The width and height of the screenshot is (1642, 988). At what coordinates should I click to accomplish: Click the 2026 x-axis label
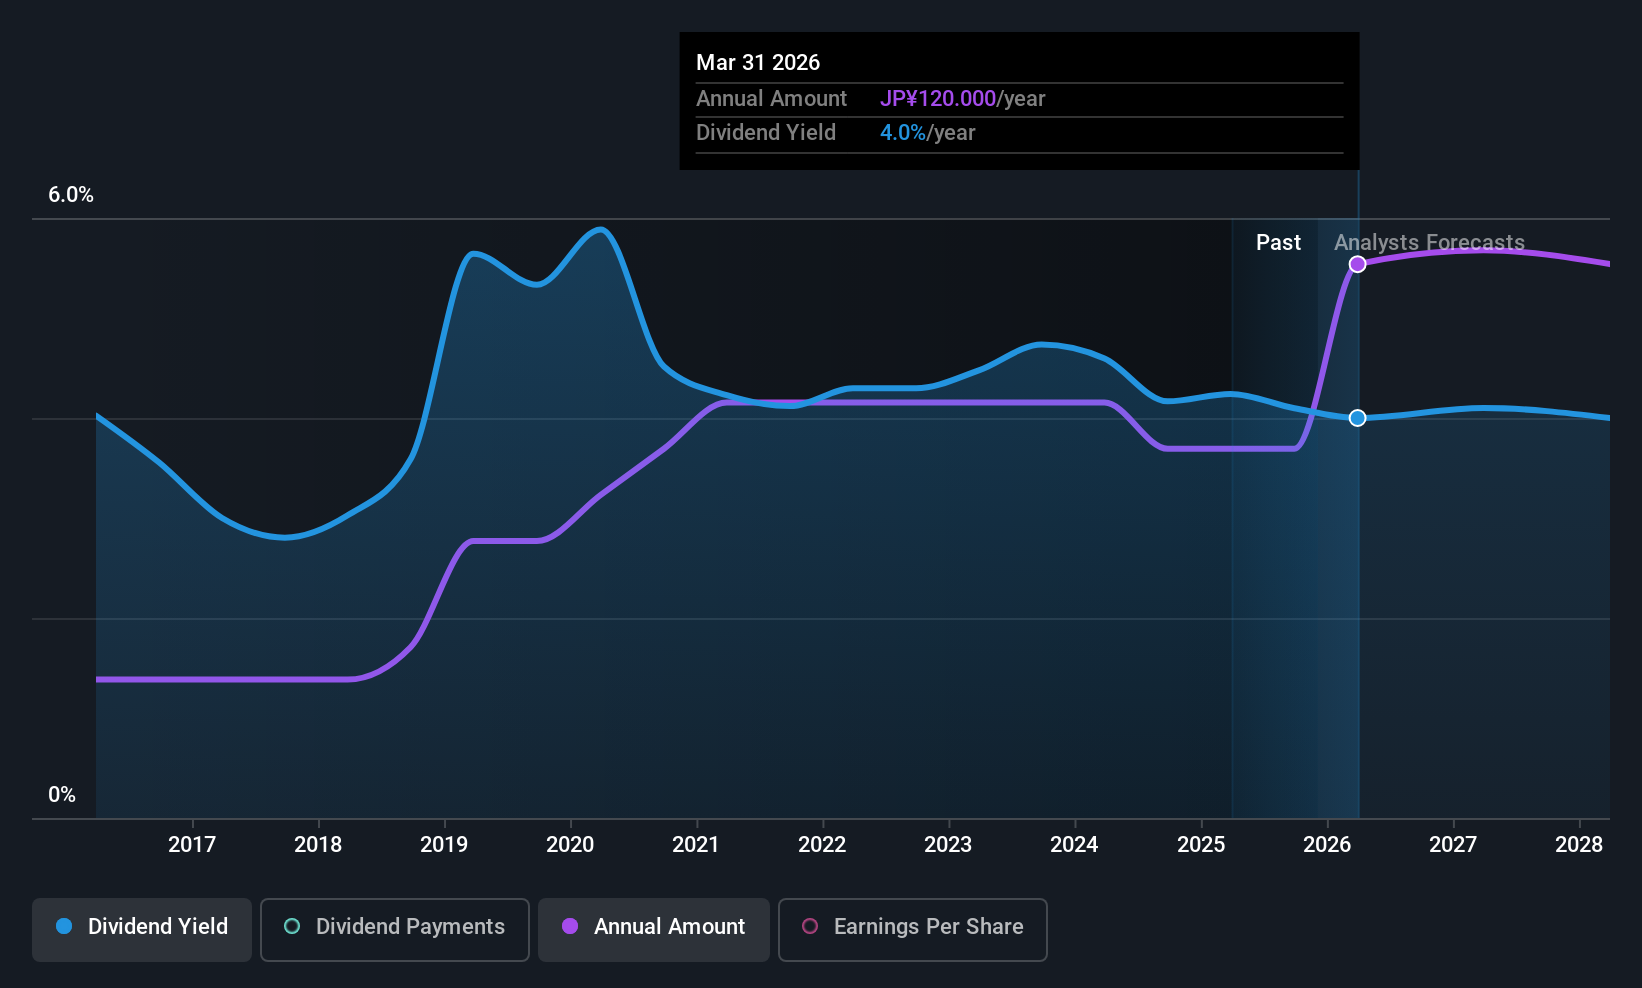point(1327,845)
